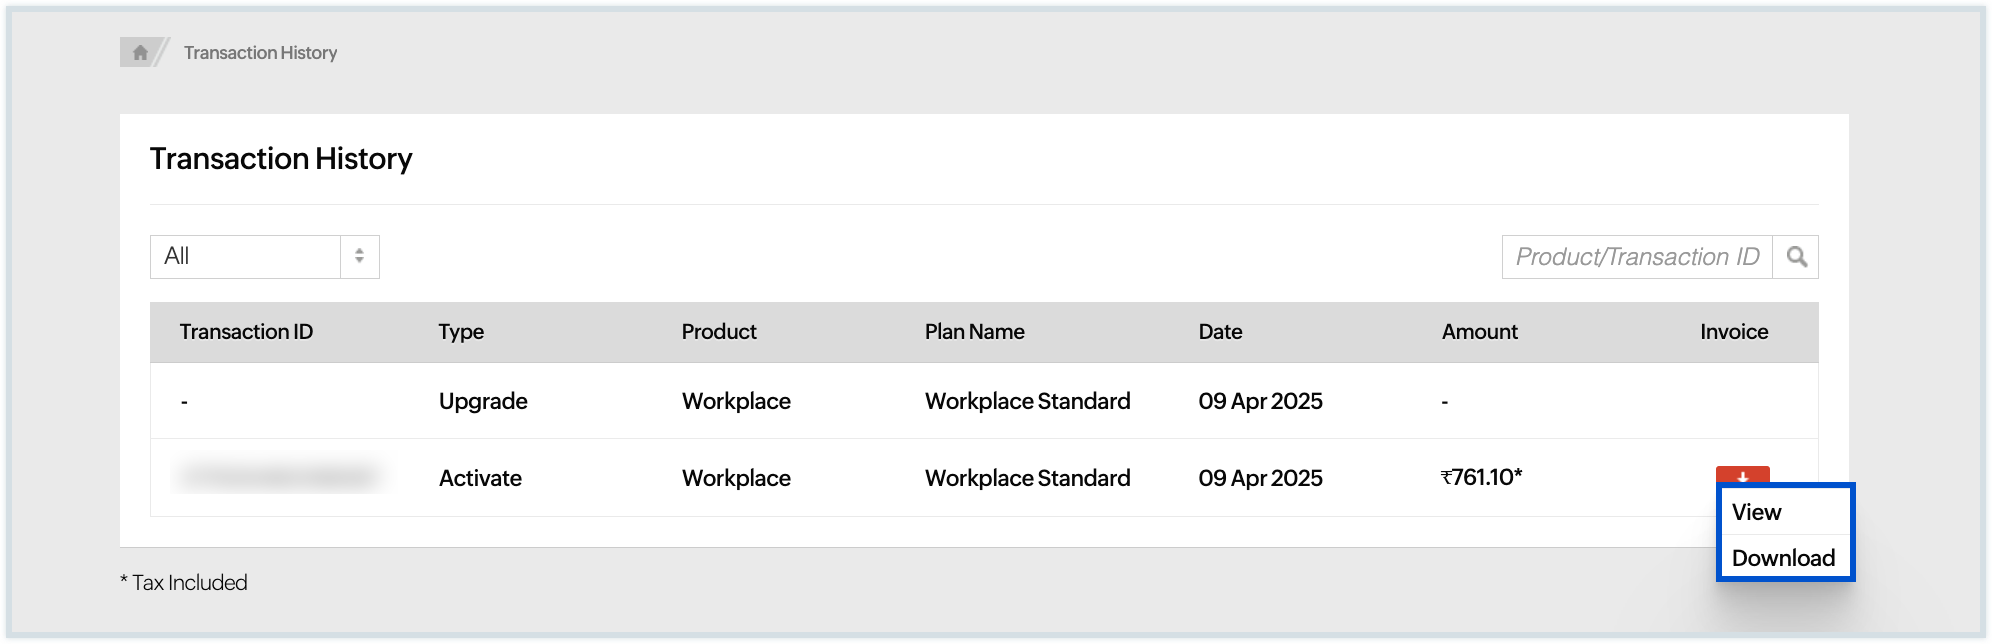Select the Upgrade transaction type cell
This screenshot has width=1992, height=644.
[483, 401]
